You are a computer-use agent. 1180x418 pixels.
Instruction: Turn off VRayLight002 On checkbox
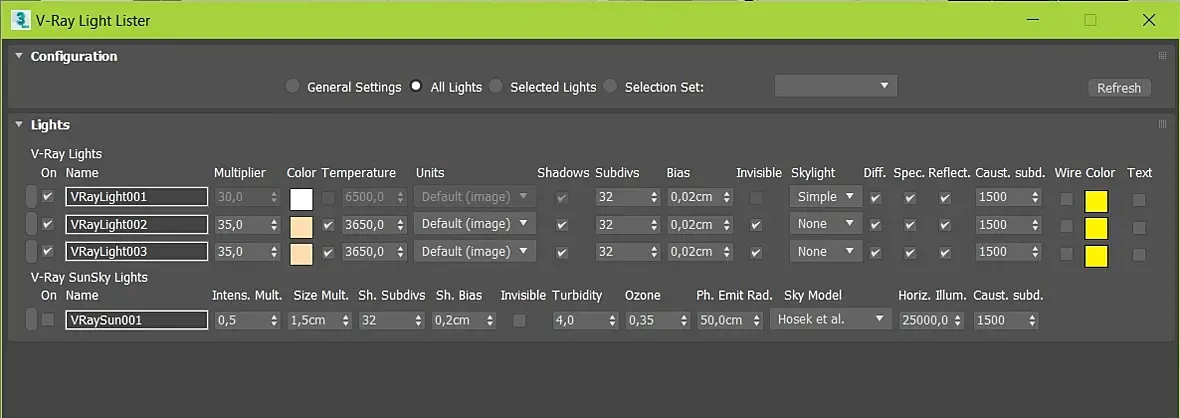(x=48, y=224)
